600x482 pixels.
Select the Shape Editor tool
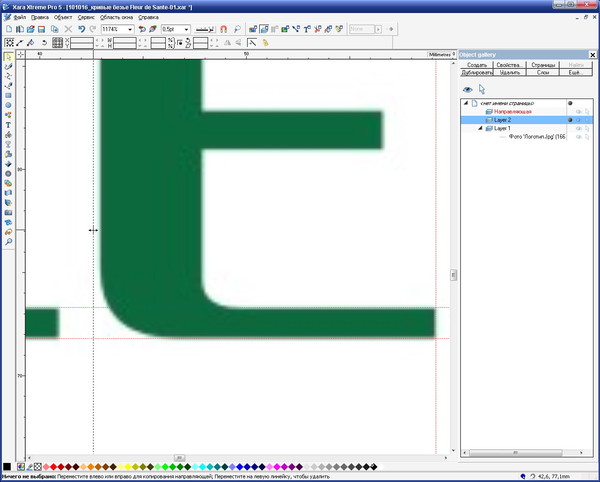point(8,76)
